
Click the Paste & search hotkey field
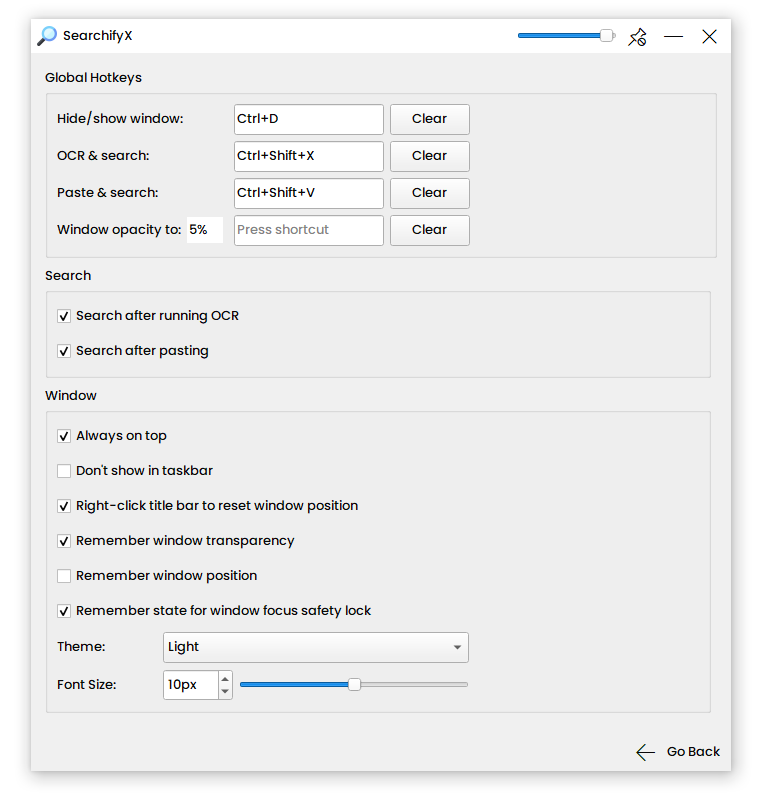(x=308, y=193)
